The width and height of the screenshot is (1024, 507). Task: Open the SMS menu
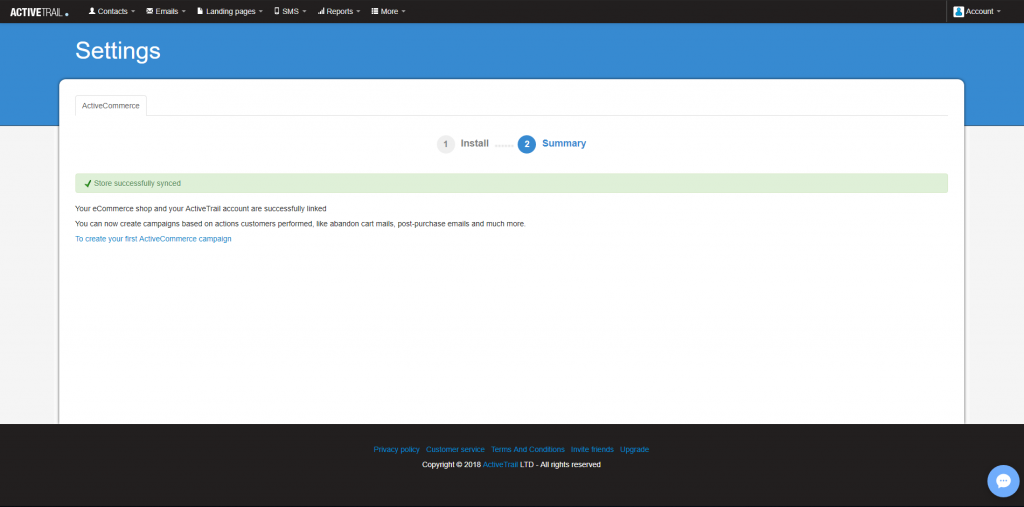click(x=290, y=11)
